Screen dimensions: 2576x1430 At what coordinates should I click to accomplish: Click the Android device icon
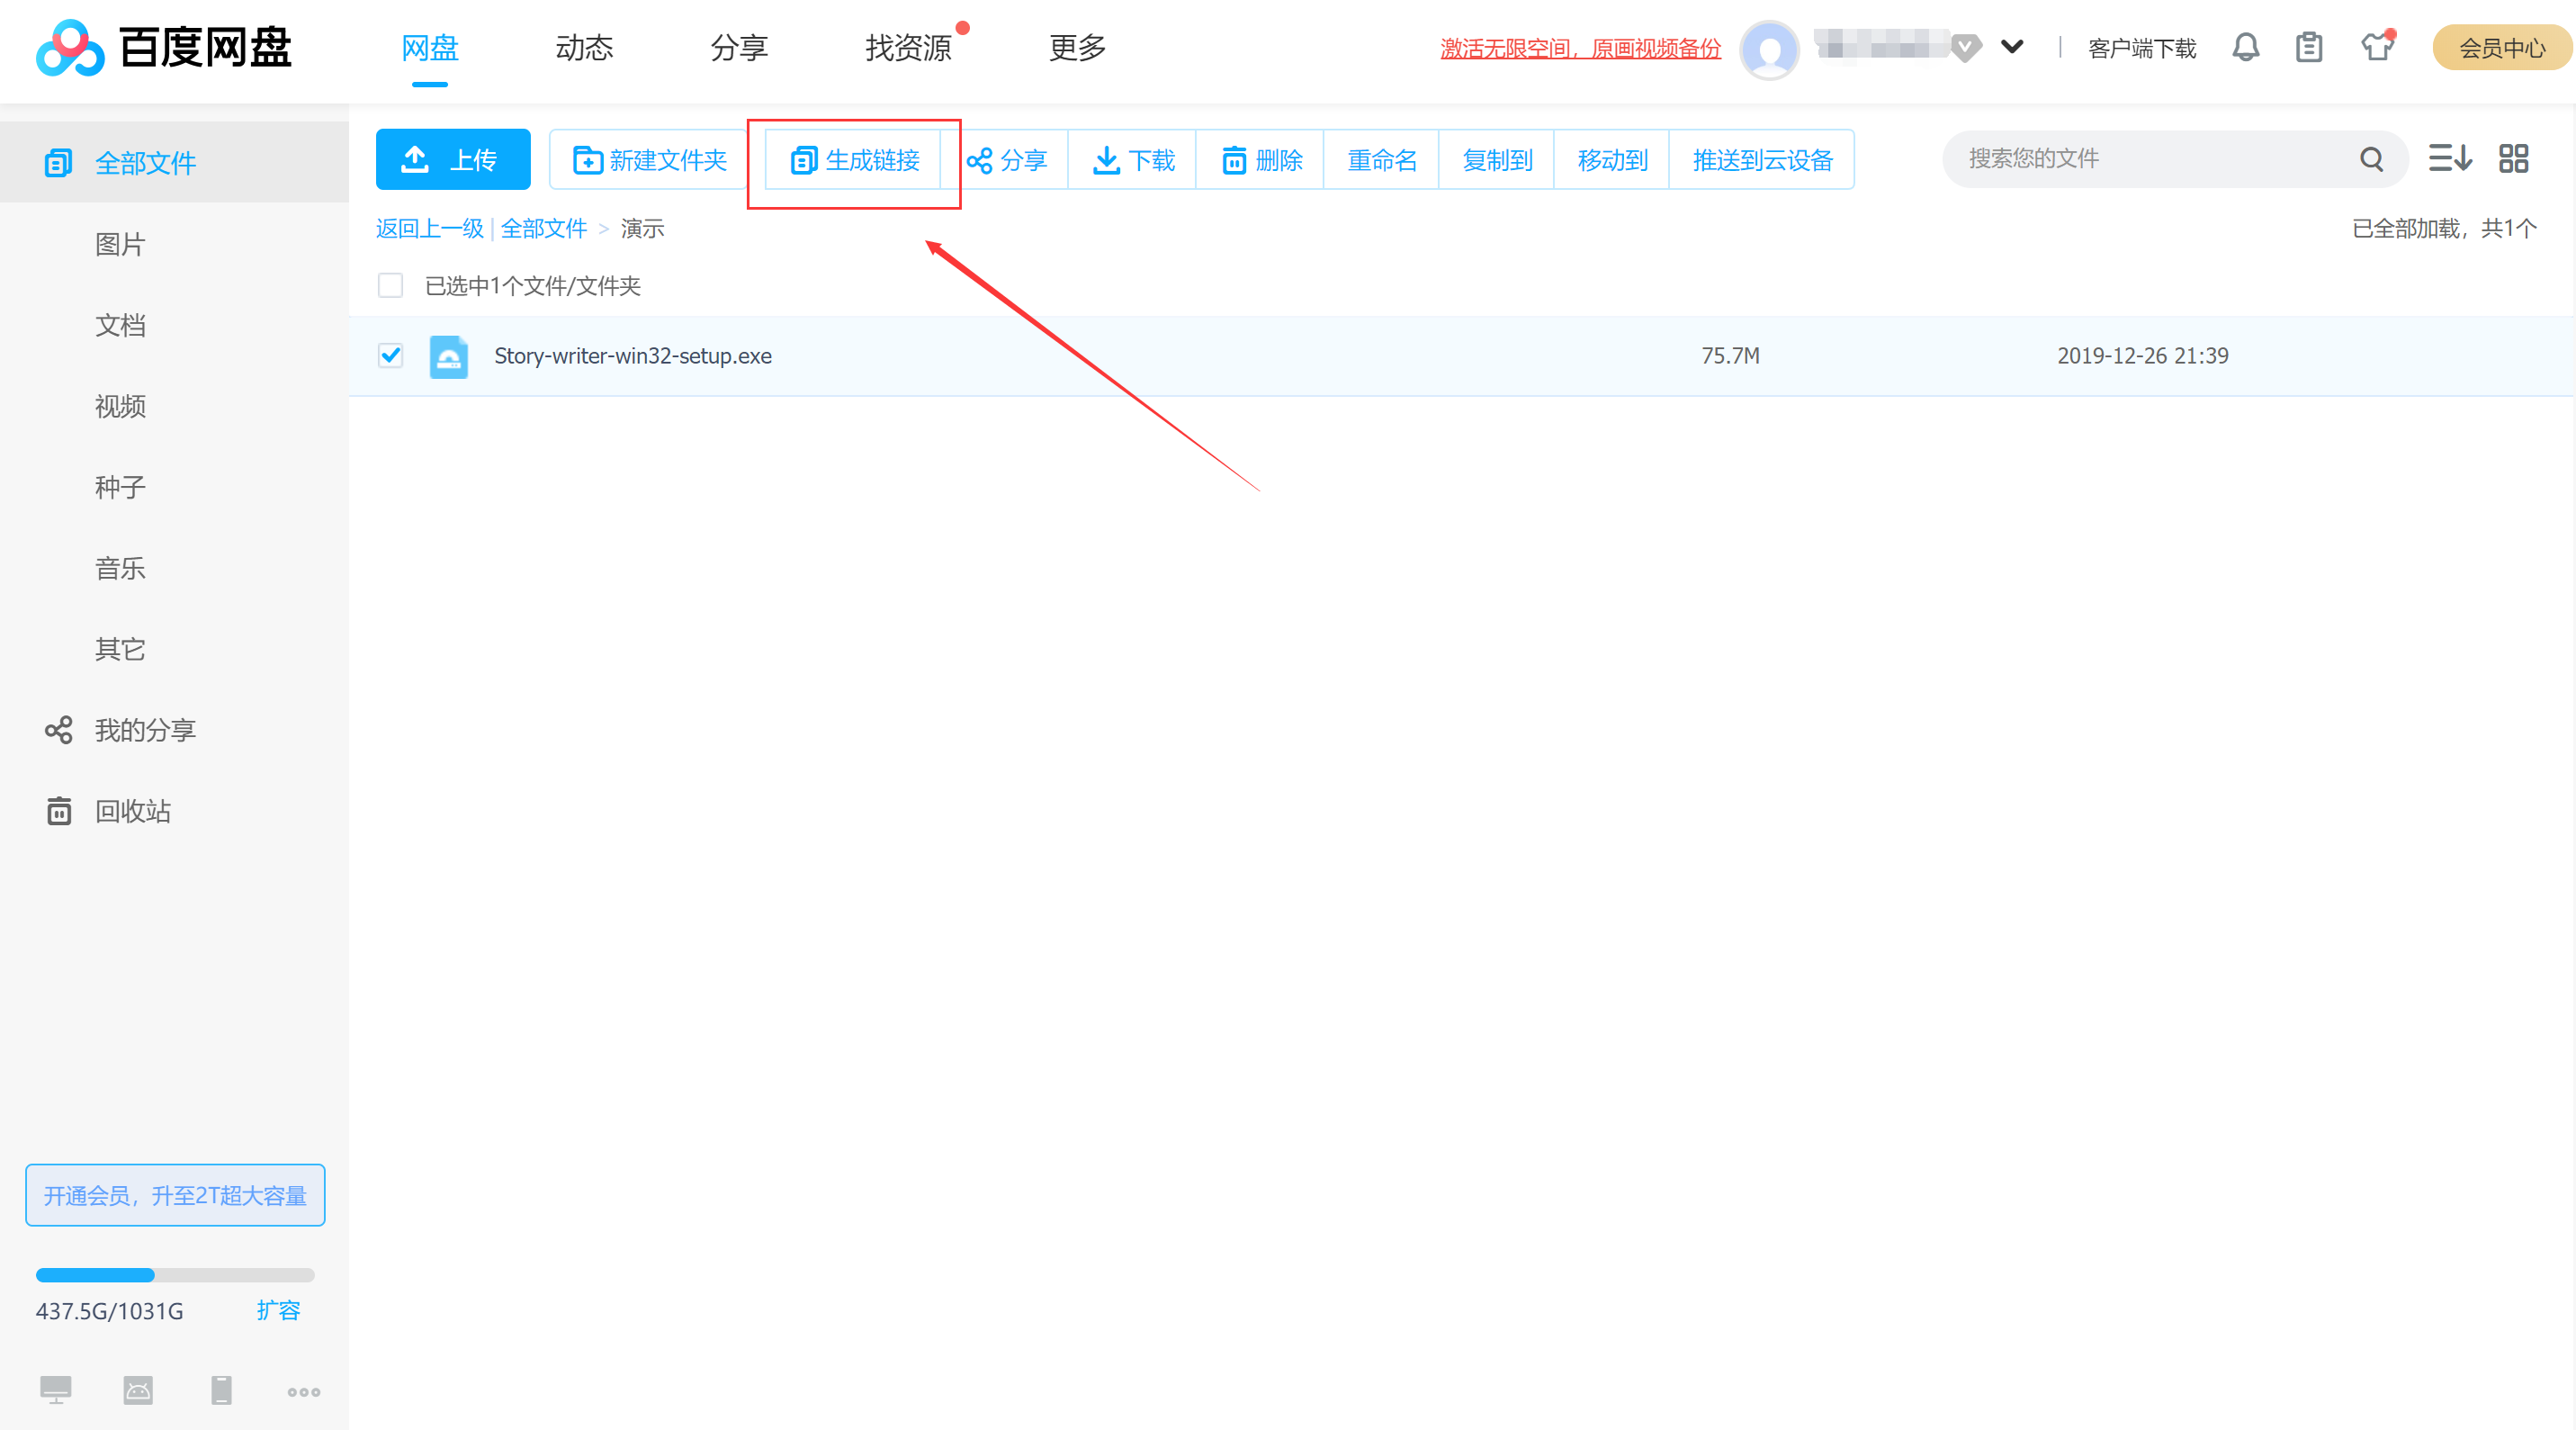[x=138, y=1390]
